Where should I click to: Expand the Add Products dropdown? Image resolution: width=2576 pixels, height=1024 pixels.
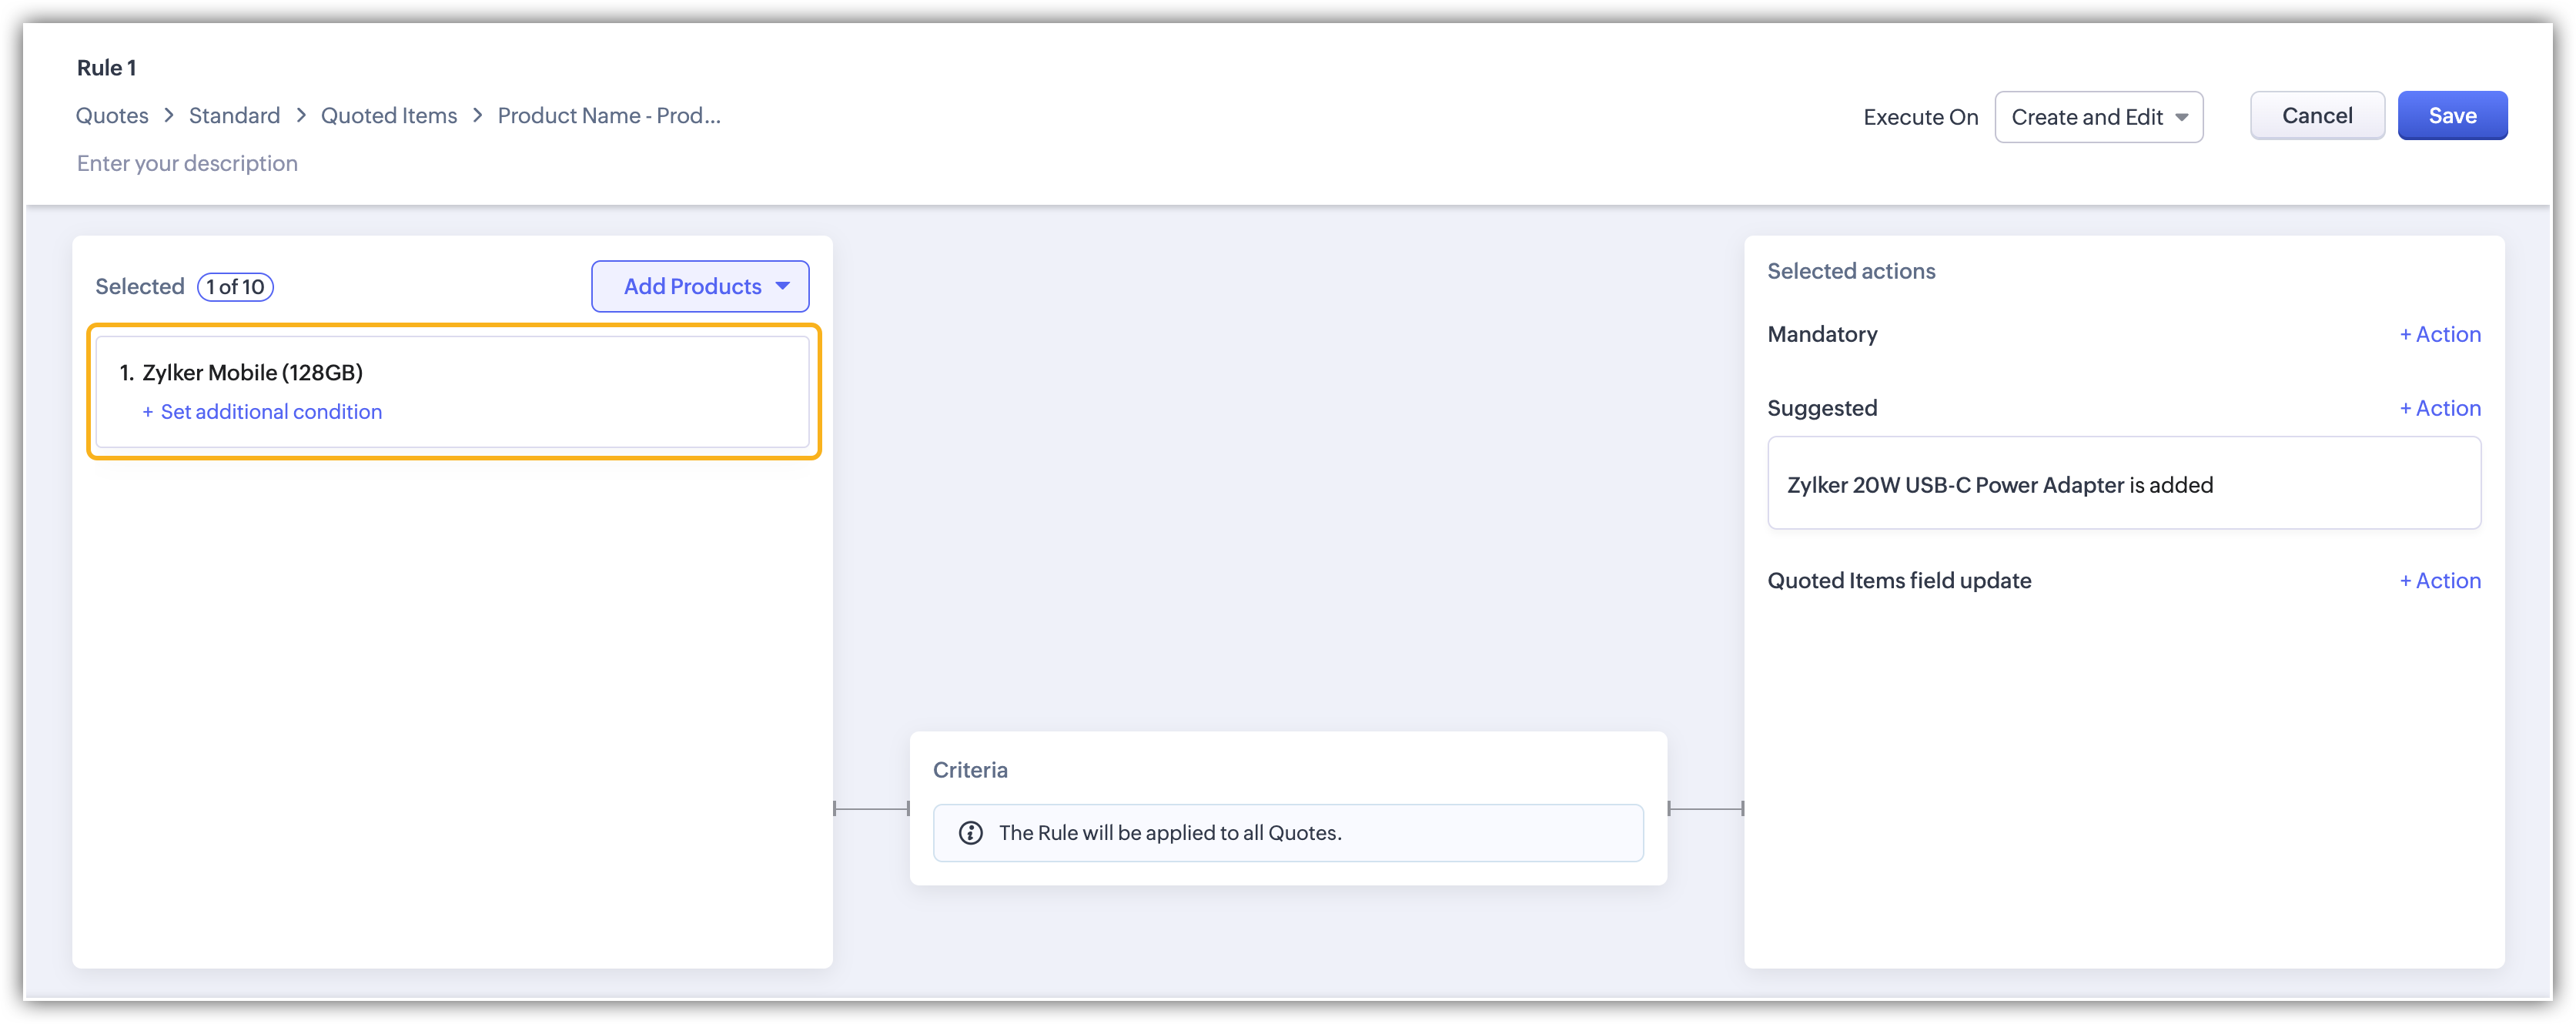coord(700,287)
